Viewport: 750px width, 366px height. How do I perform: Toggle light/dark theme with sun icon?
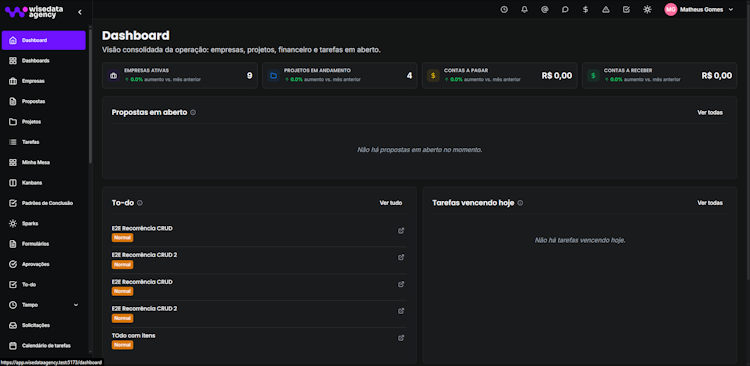pyautogui.click(x=647, y=10)
